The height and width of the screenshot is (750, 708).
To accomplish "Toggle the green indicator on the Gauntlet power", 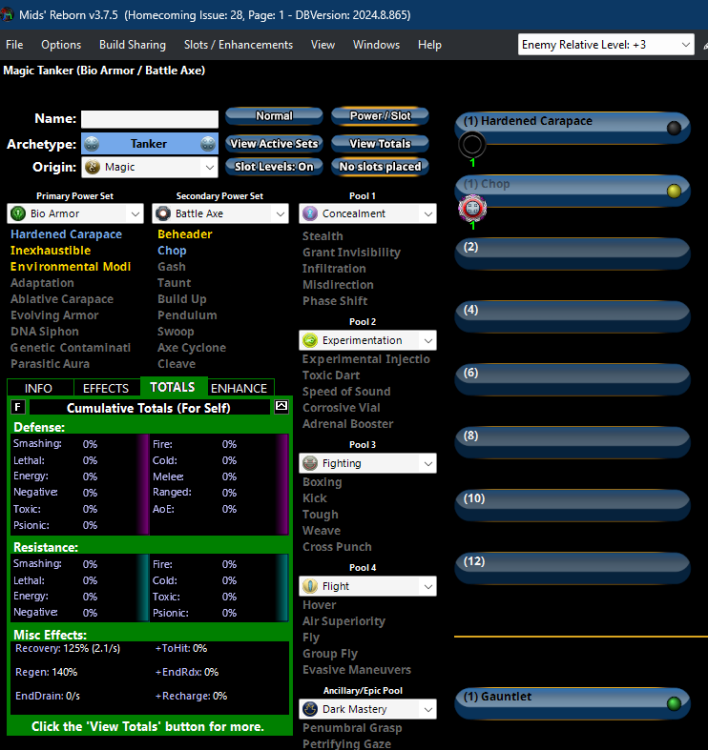I will coord(673,704).
